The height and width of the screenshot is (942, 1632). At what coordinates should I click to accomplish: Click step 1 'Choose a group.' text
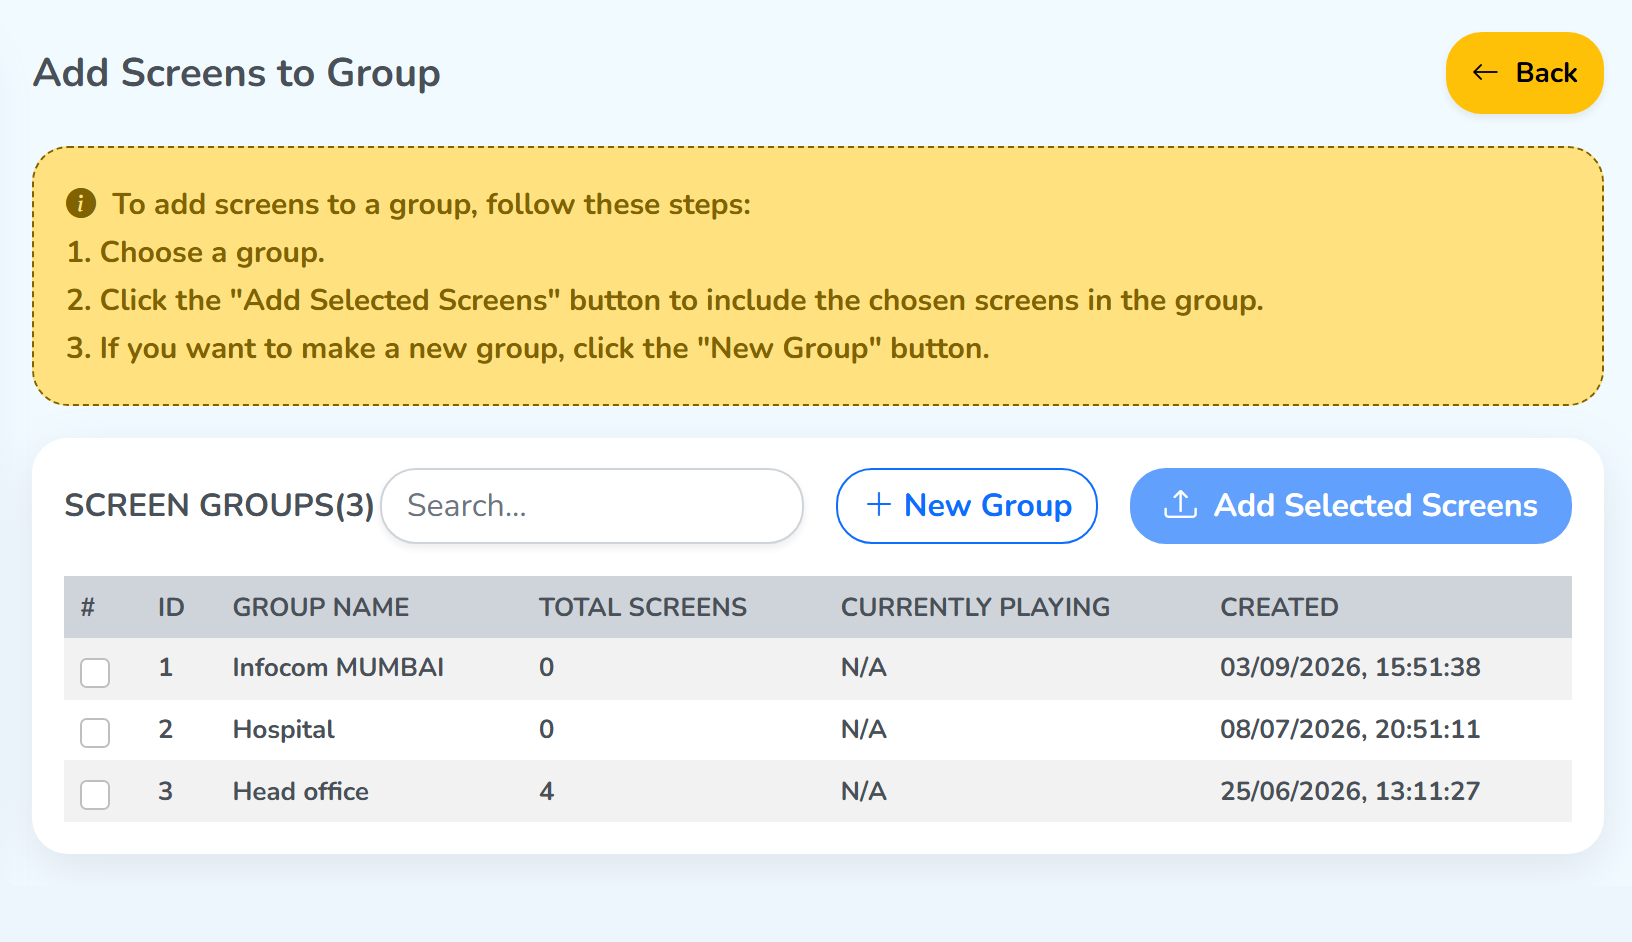pos(196,252)
